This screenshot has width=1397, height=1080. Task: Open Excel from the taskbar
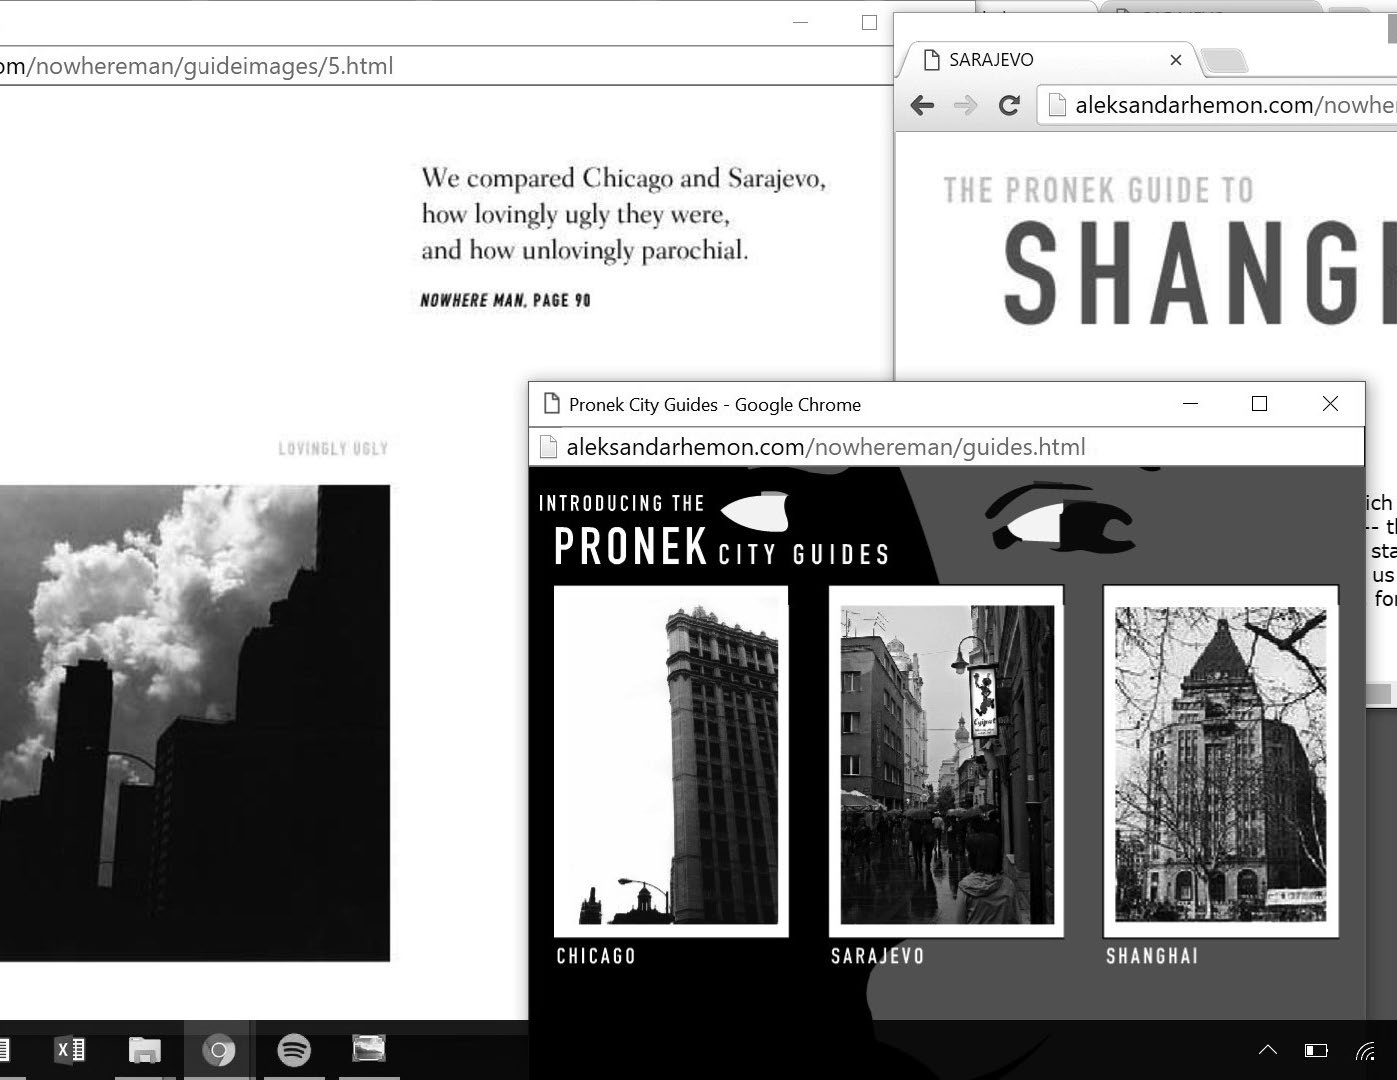tap(70, 1050)
